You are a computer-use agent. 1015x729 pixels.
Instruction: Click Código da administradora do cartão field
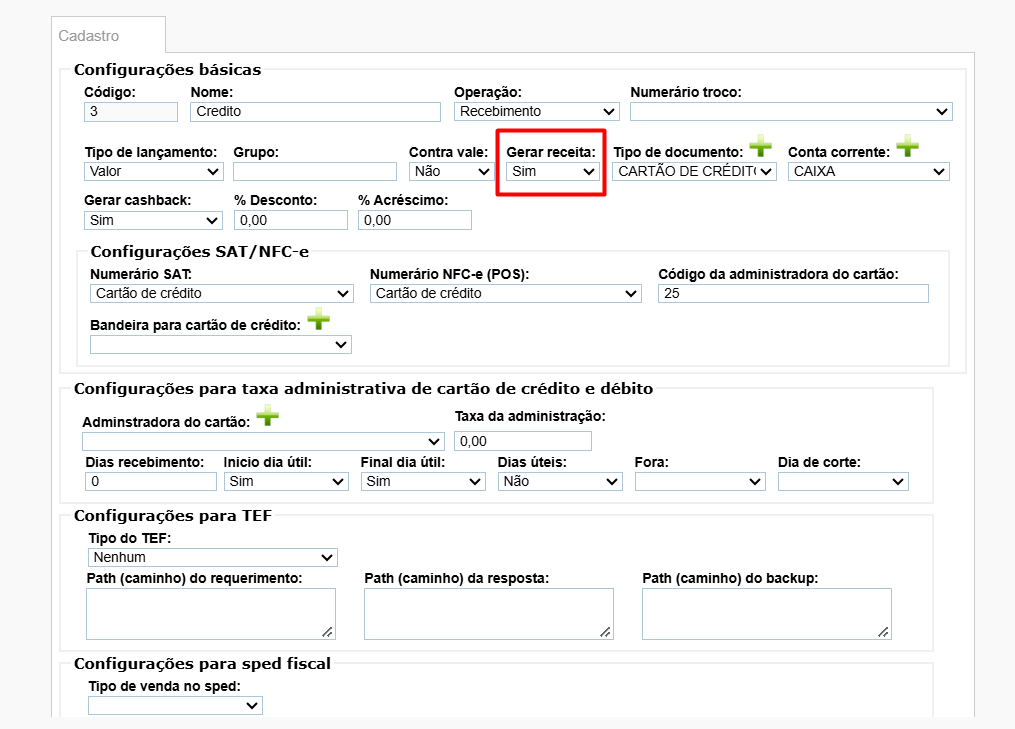[x=794, y=293]
